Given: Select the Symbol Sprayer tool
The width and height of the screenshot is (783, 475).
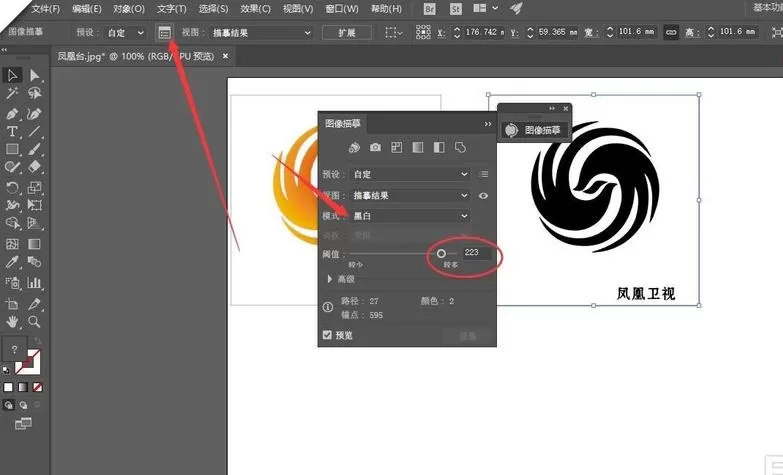Looking at the screenshot, I should pos(12,283).
